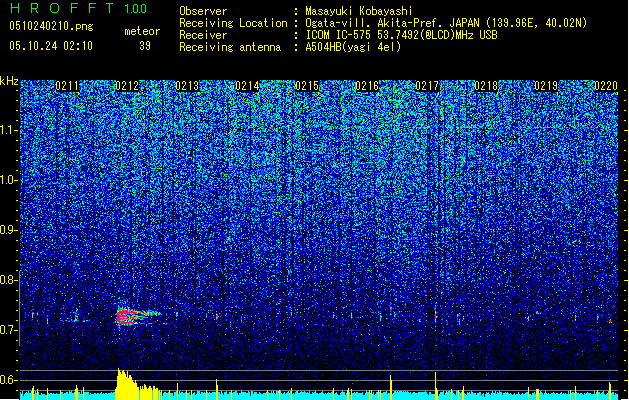
Task: Click the kHz axis unit label
Action: pyautogui.click(x=9, y=81)
